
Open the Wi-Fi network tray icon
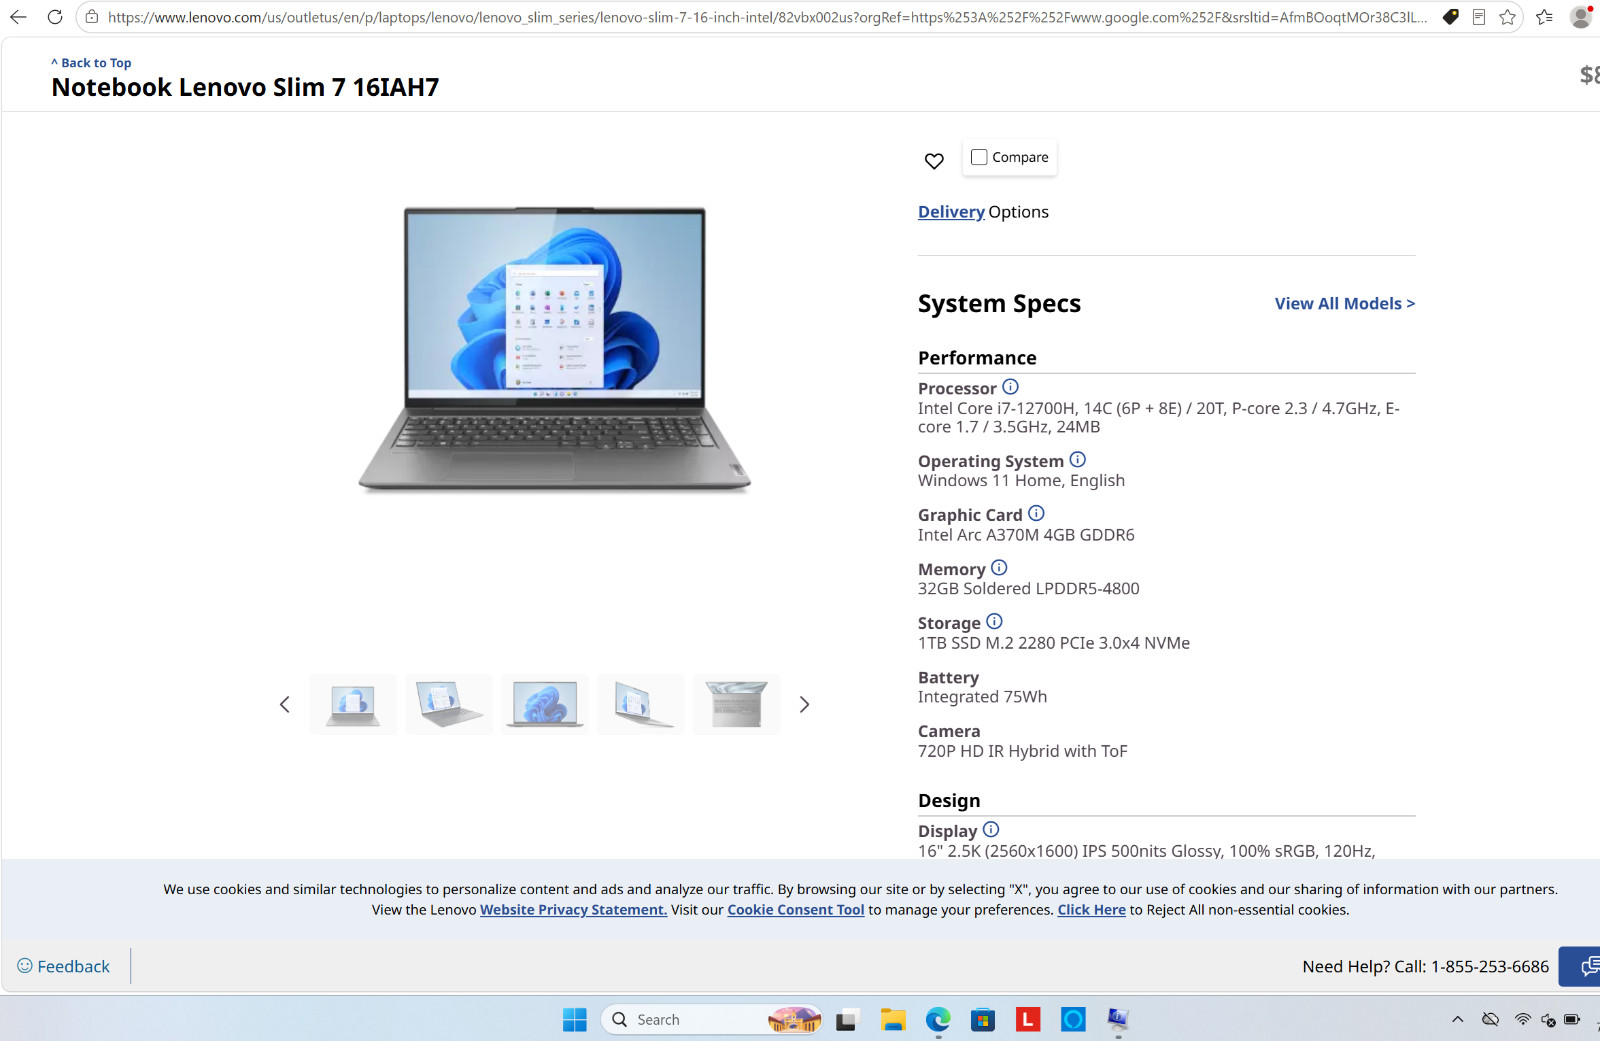[1522, 1020]
